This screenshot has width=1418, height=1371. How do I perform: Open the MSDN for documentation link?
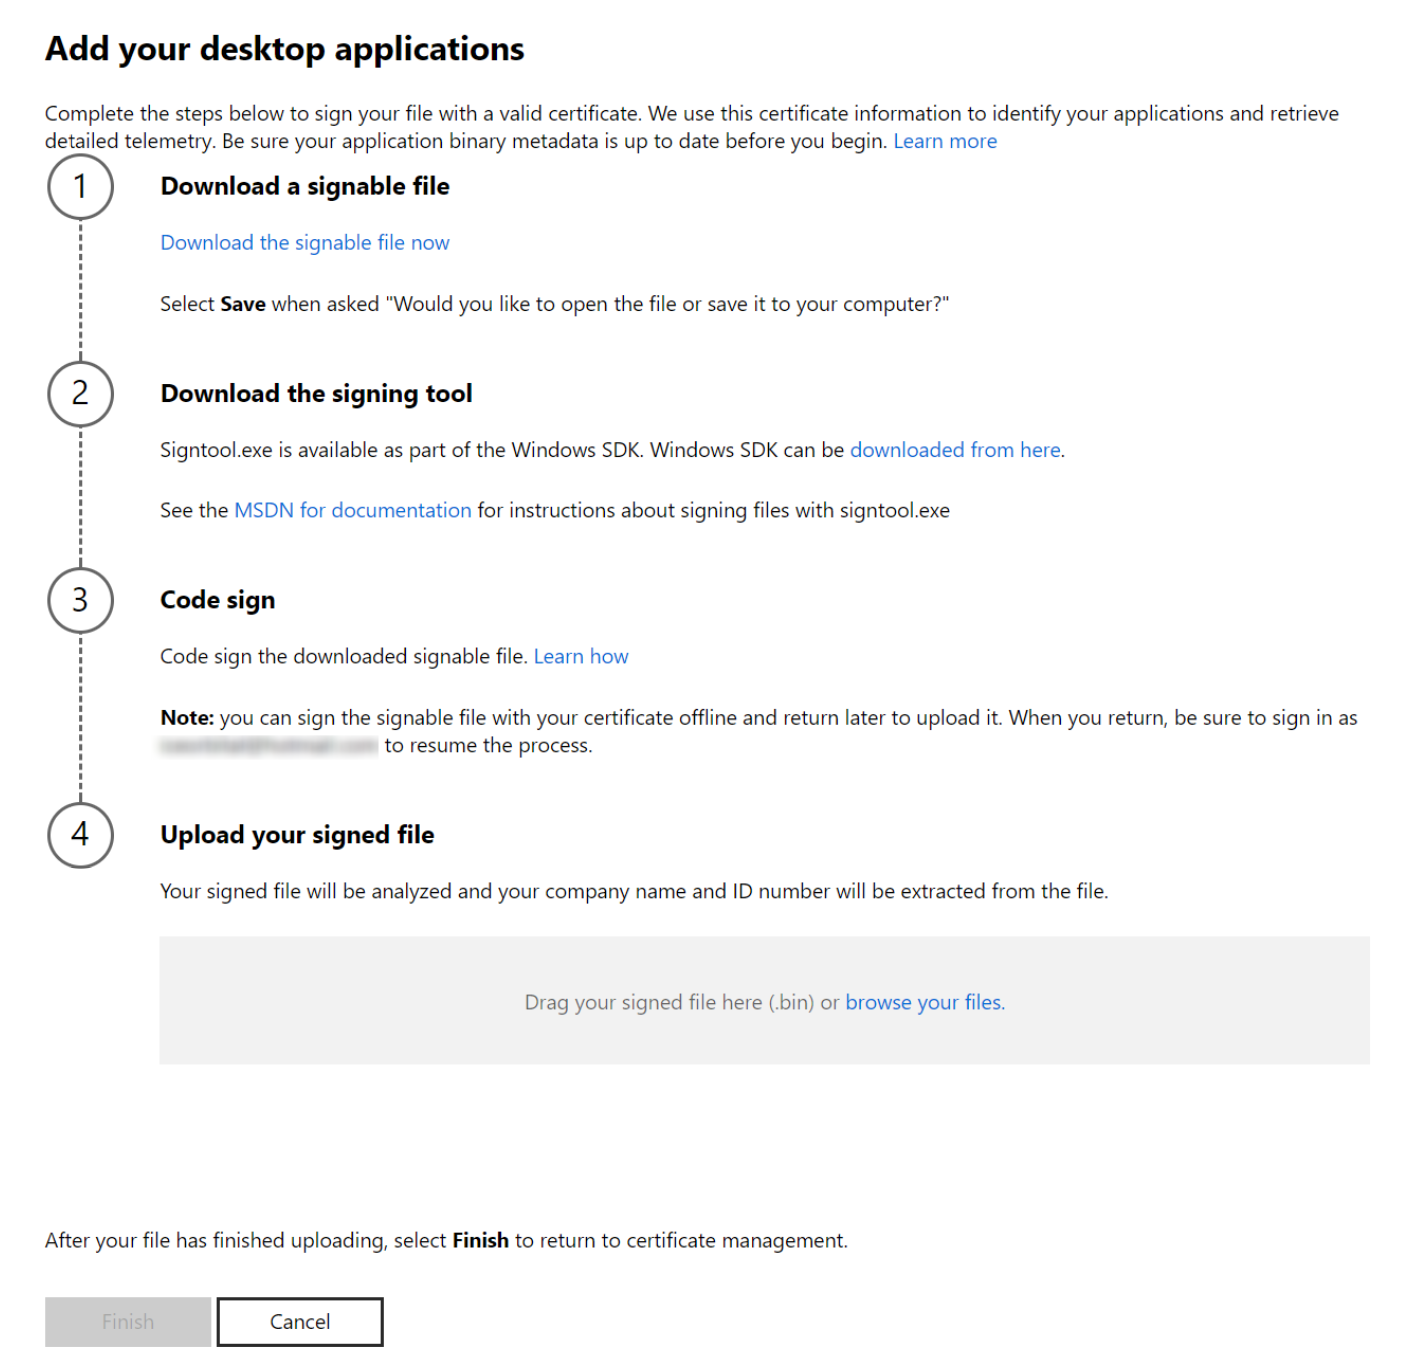pos(352,510)
